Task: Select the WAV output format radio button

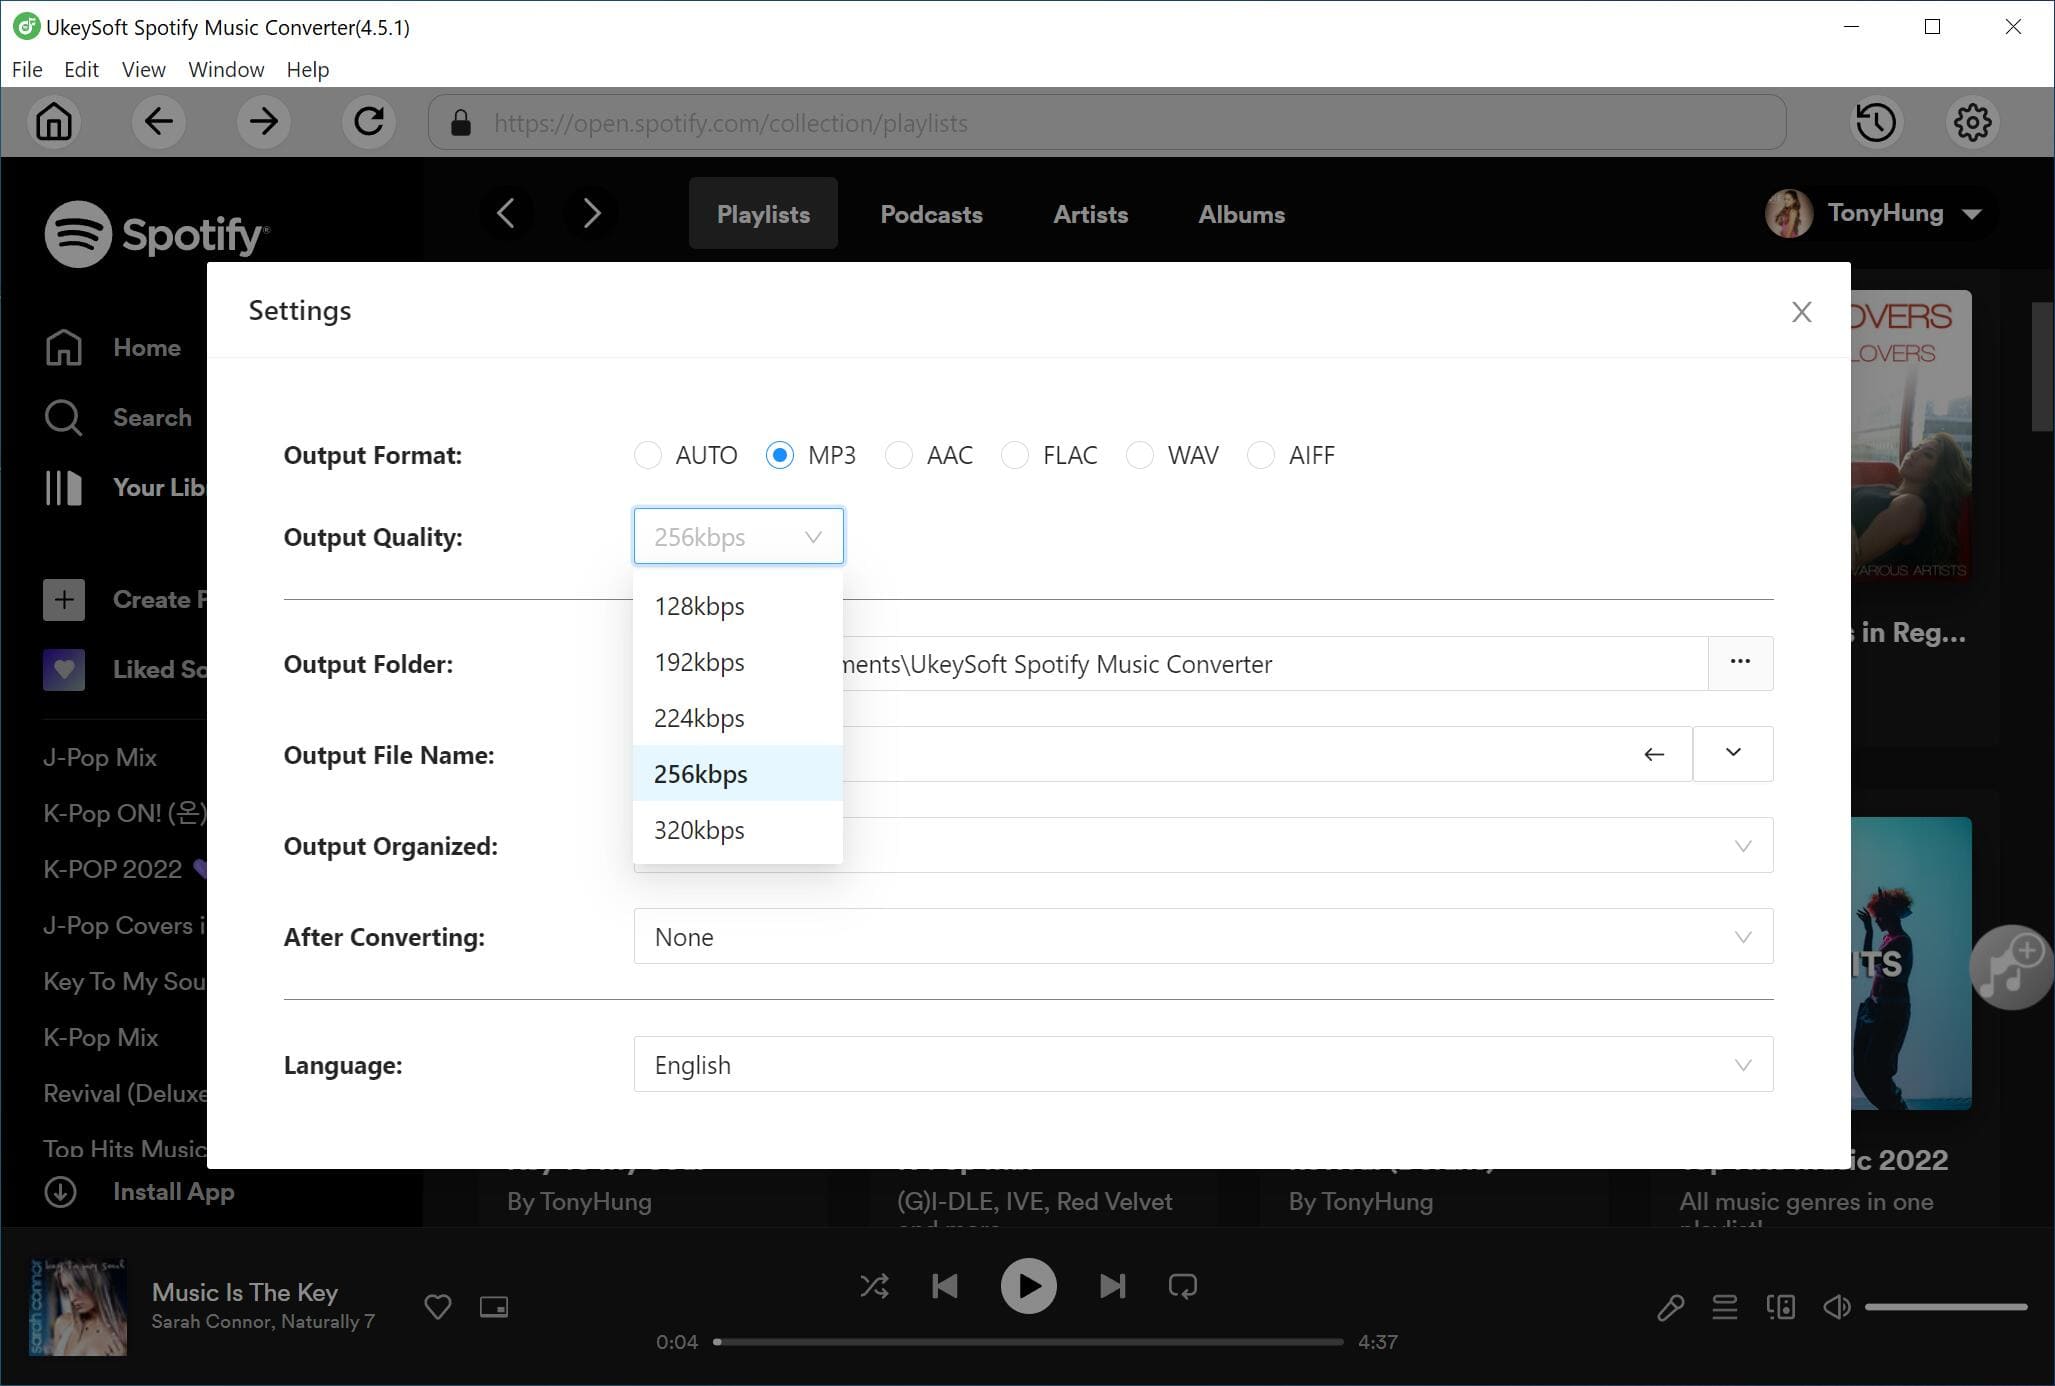Action: click(x=1141, y=453)
